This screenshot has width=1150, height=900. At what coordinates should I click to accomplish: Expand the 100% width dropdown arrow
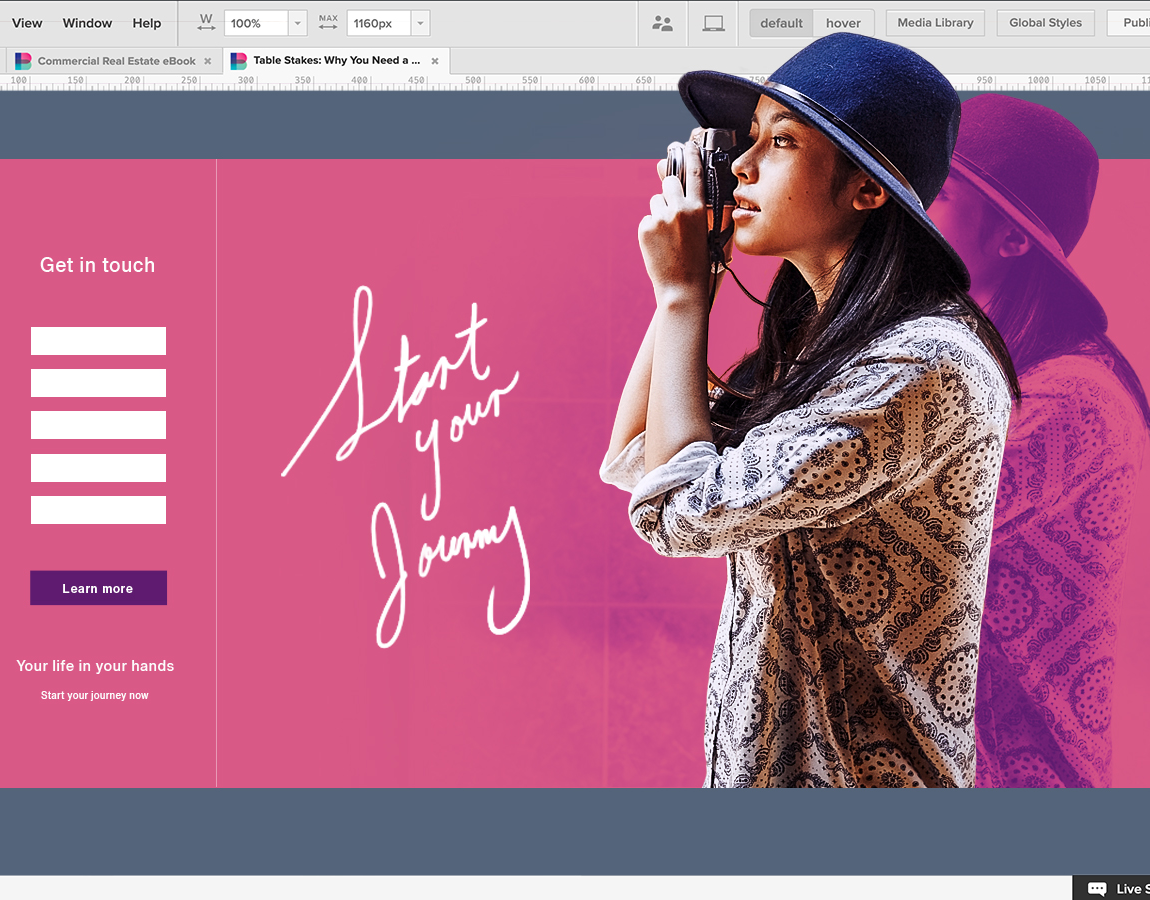click(297, 23)
